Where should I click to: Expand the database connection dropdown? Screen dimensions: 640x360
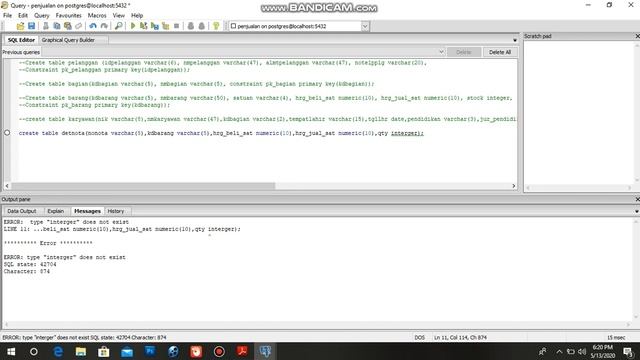coord(365,26)
